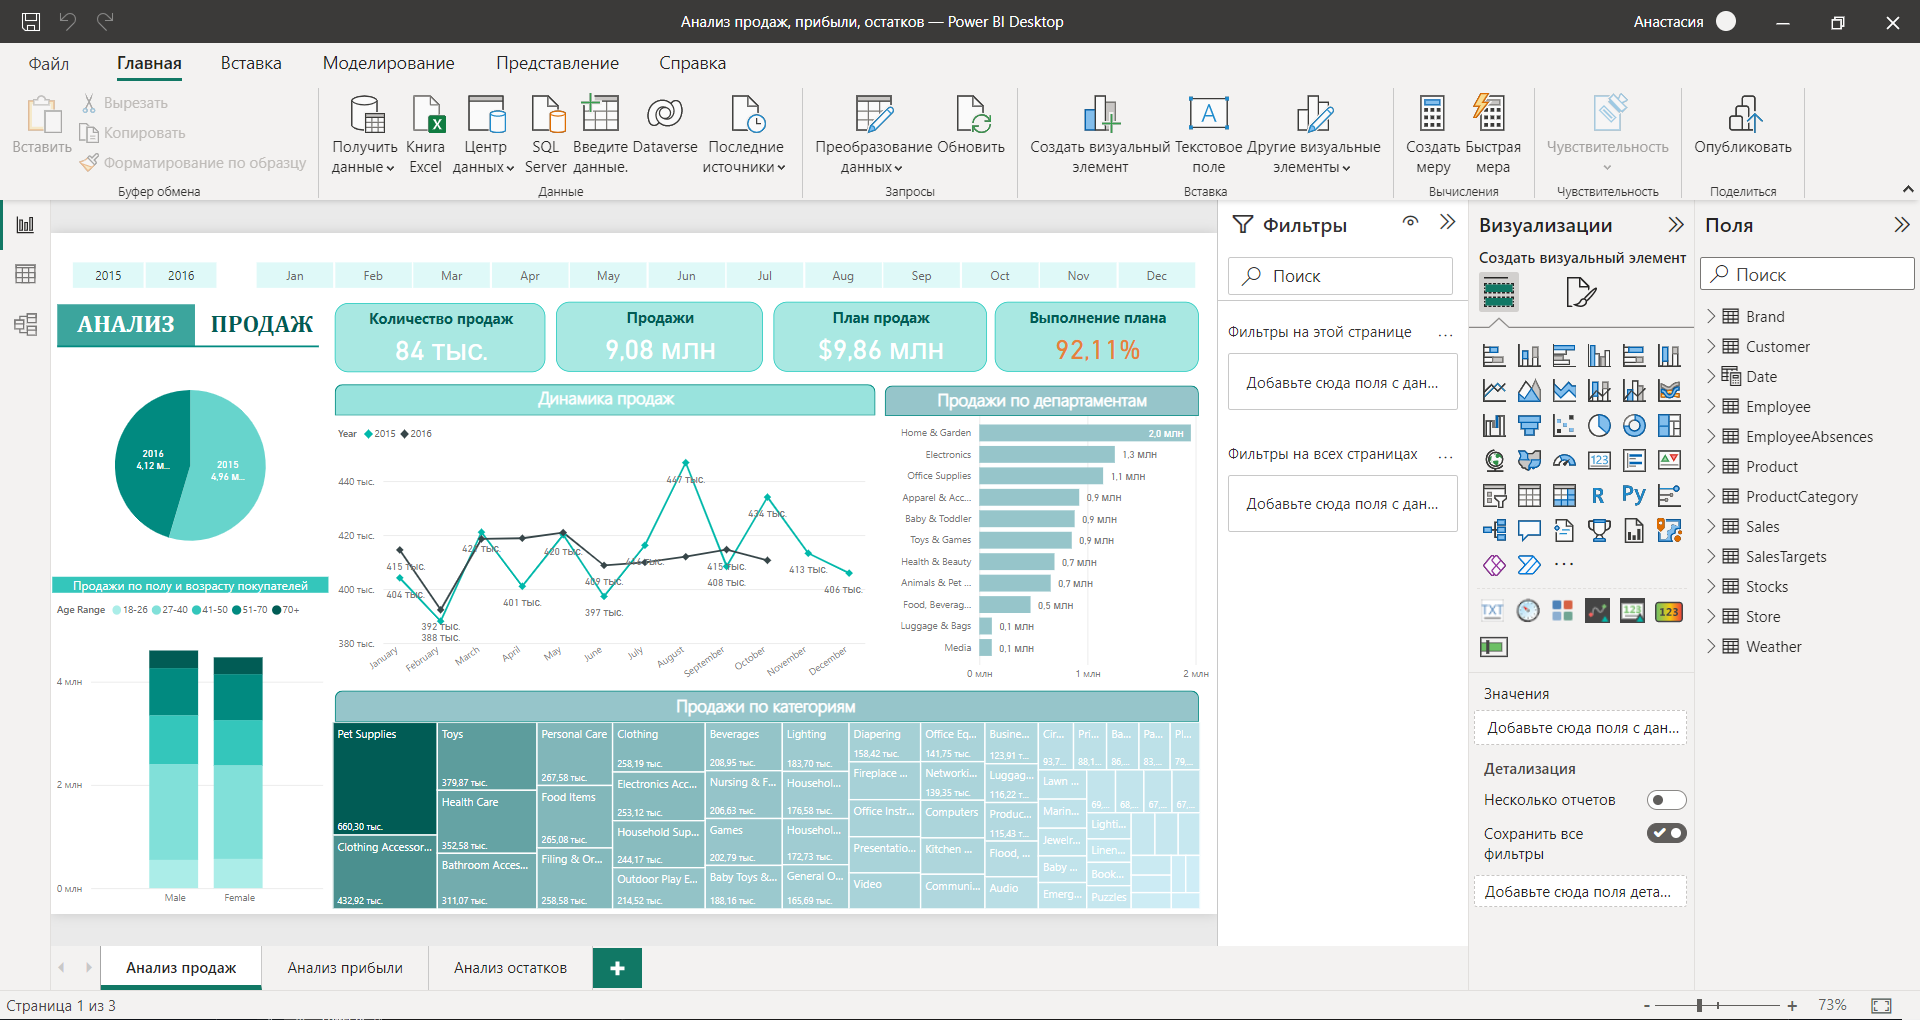1920x1020 pixels.
Task: Open Другие визуальные элементы dropdown
Action: 1313,135
